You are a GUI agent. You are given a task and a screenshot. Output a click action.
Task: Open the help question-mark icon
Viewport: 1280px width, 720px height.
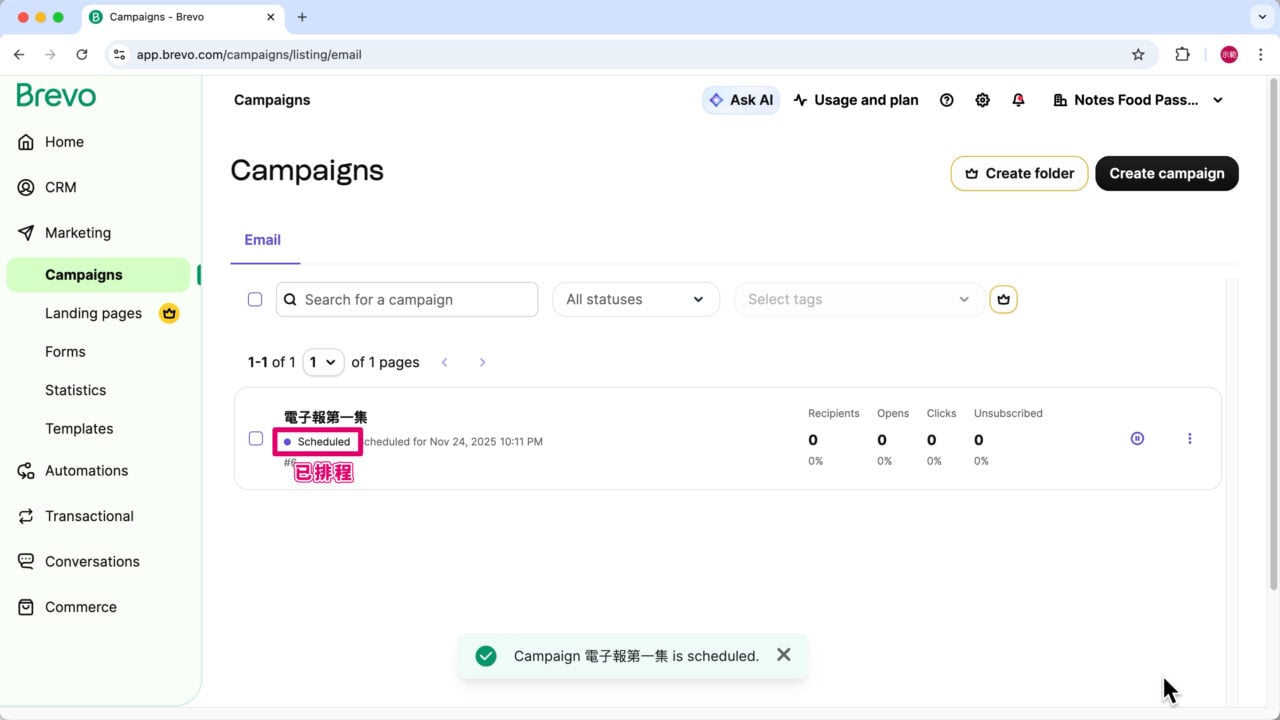pyautogui.click(x=946, y=100)
